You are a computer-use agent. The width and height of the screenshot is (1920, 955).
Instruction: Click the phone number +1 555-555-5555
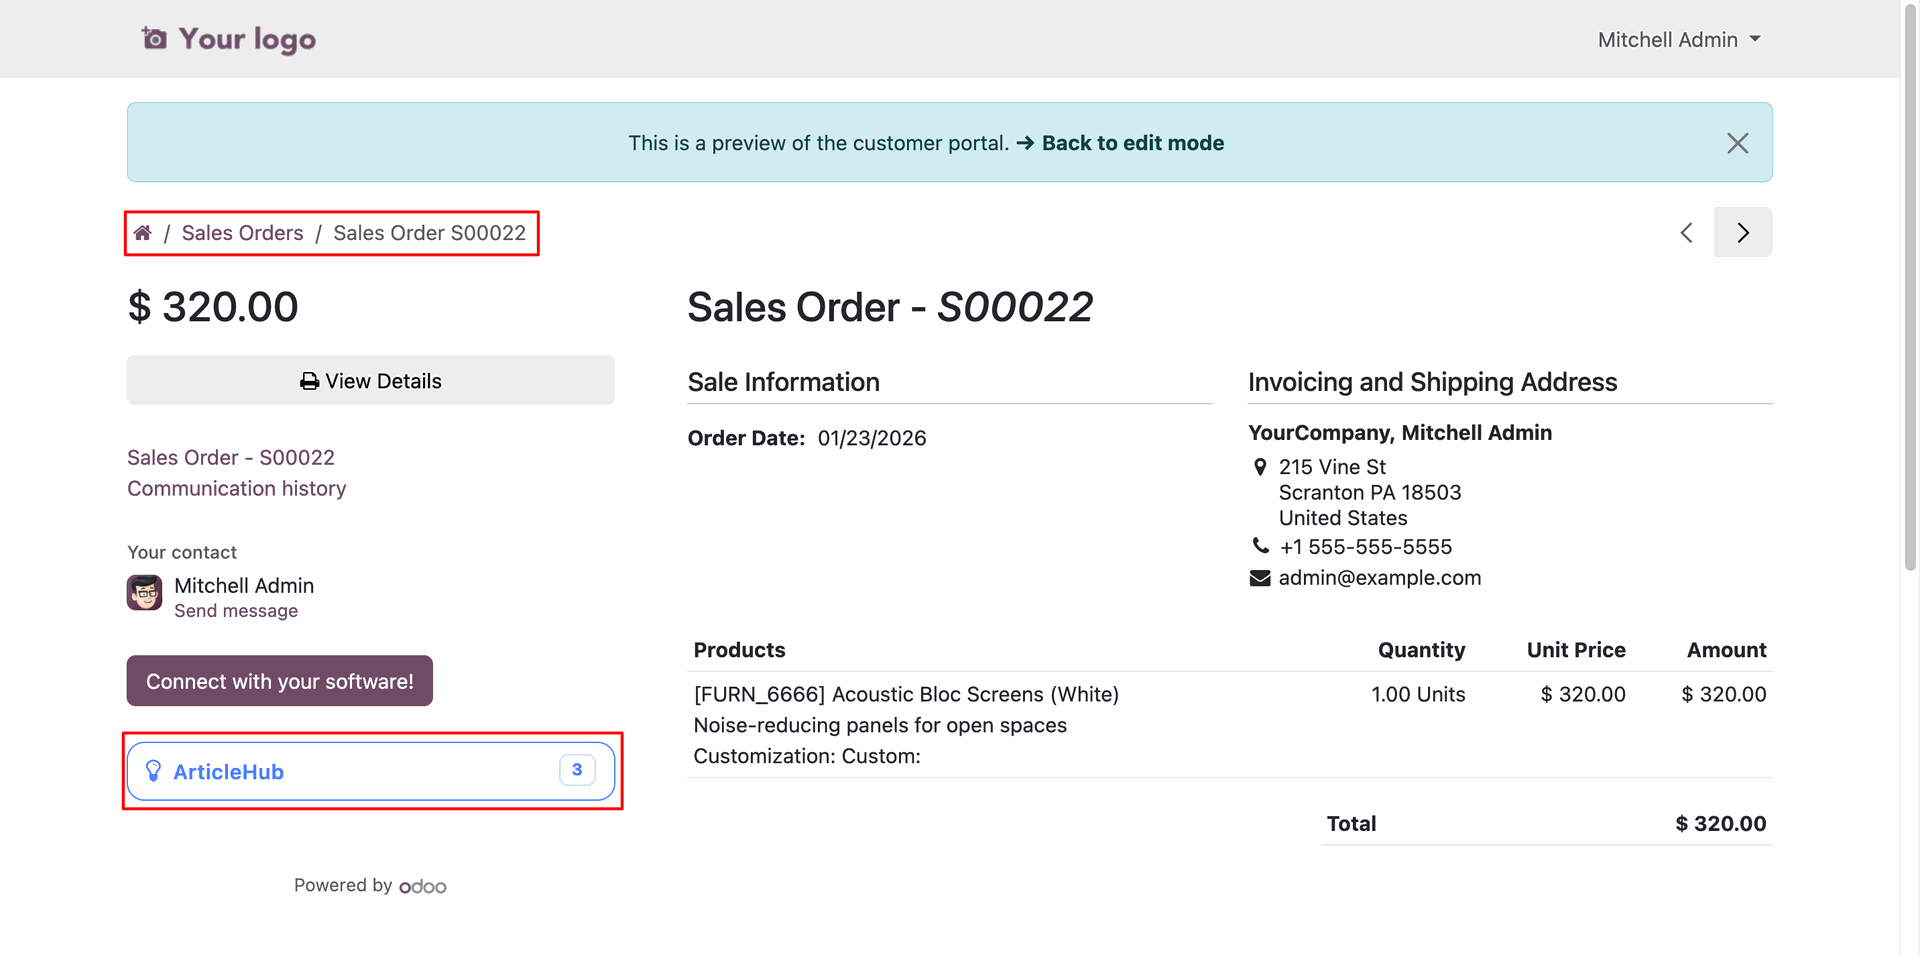click(x=1366, y=547)
